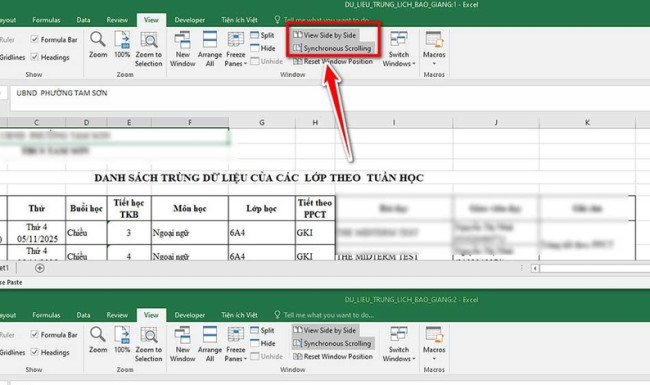Click the sheet title DANH SÁCH TRÙNG DỮ LIỆU

point(259,178)
